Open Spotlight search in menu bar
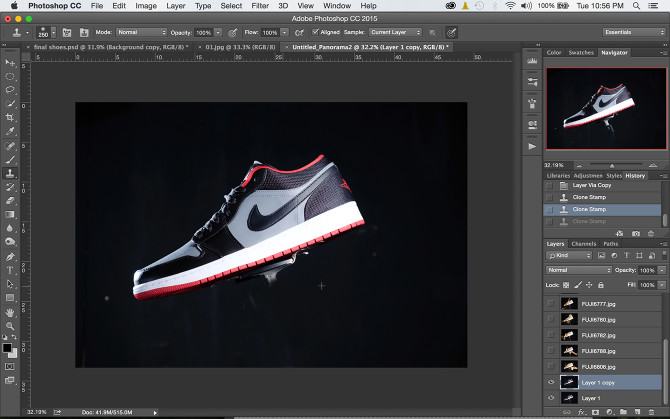This screenshot has height=419, width=670. (636, 6)
